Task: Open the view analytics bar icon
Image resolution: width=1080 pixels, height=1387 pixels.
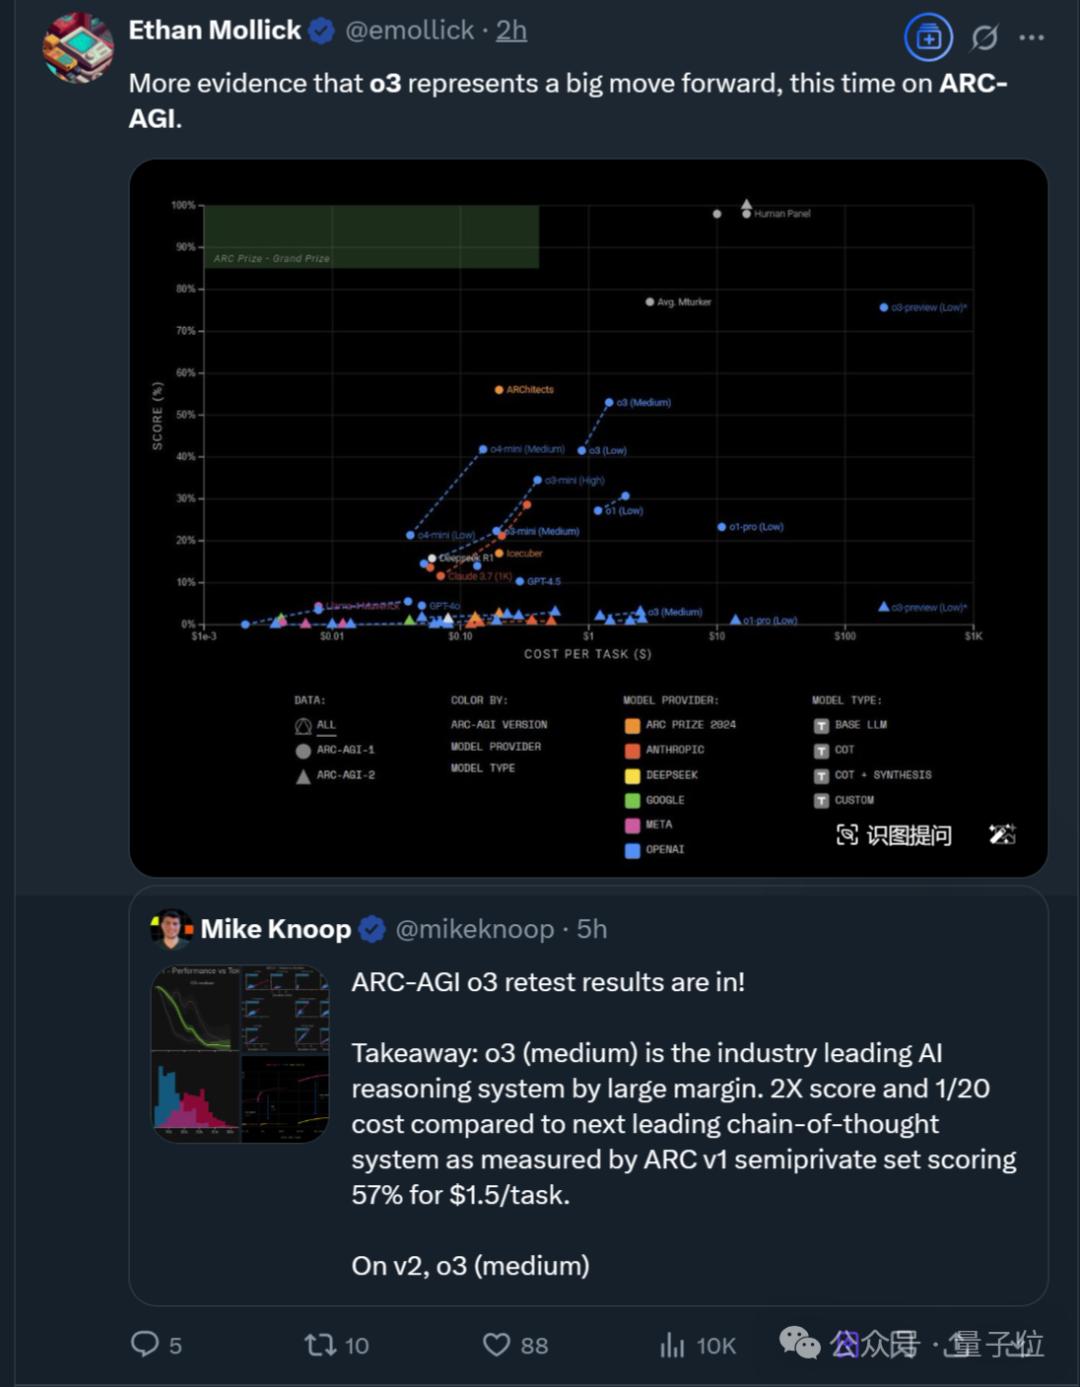Action: 672,1345
